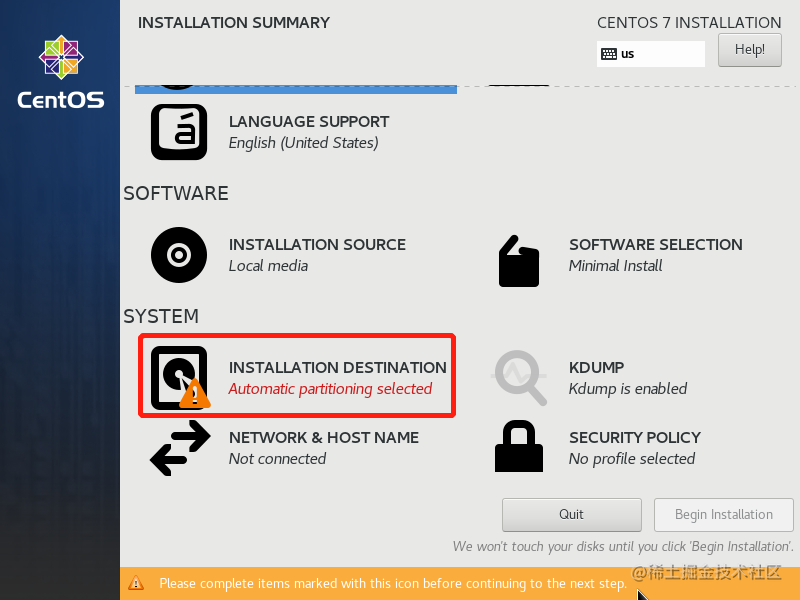This screenshot has height=600, width=800.
Task: Click Begin Installation button
Action: click(x=723, y=515)
